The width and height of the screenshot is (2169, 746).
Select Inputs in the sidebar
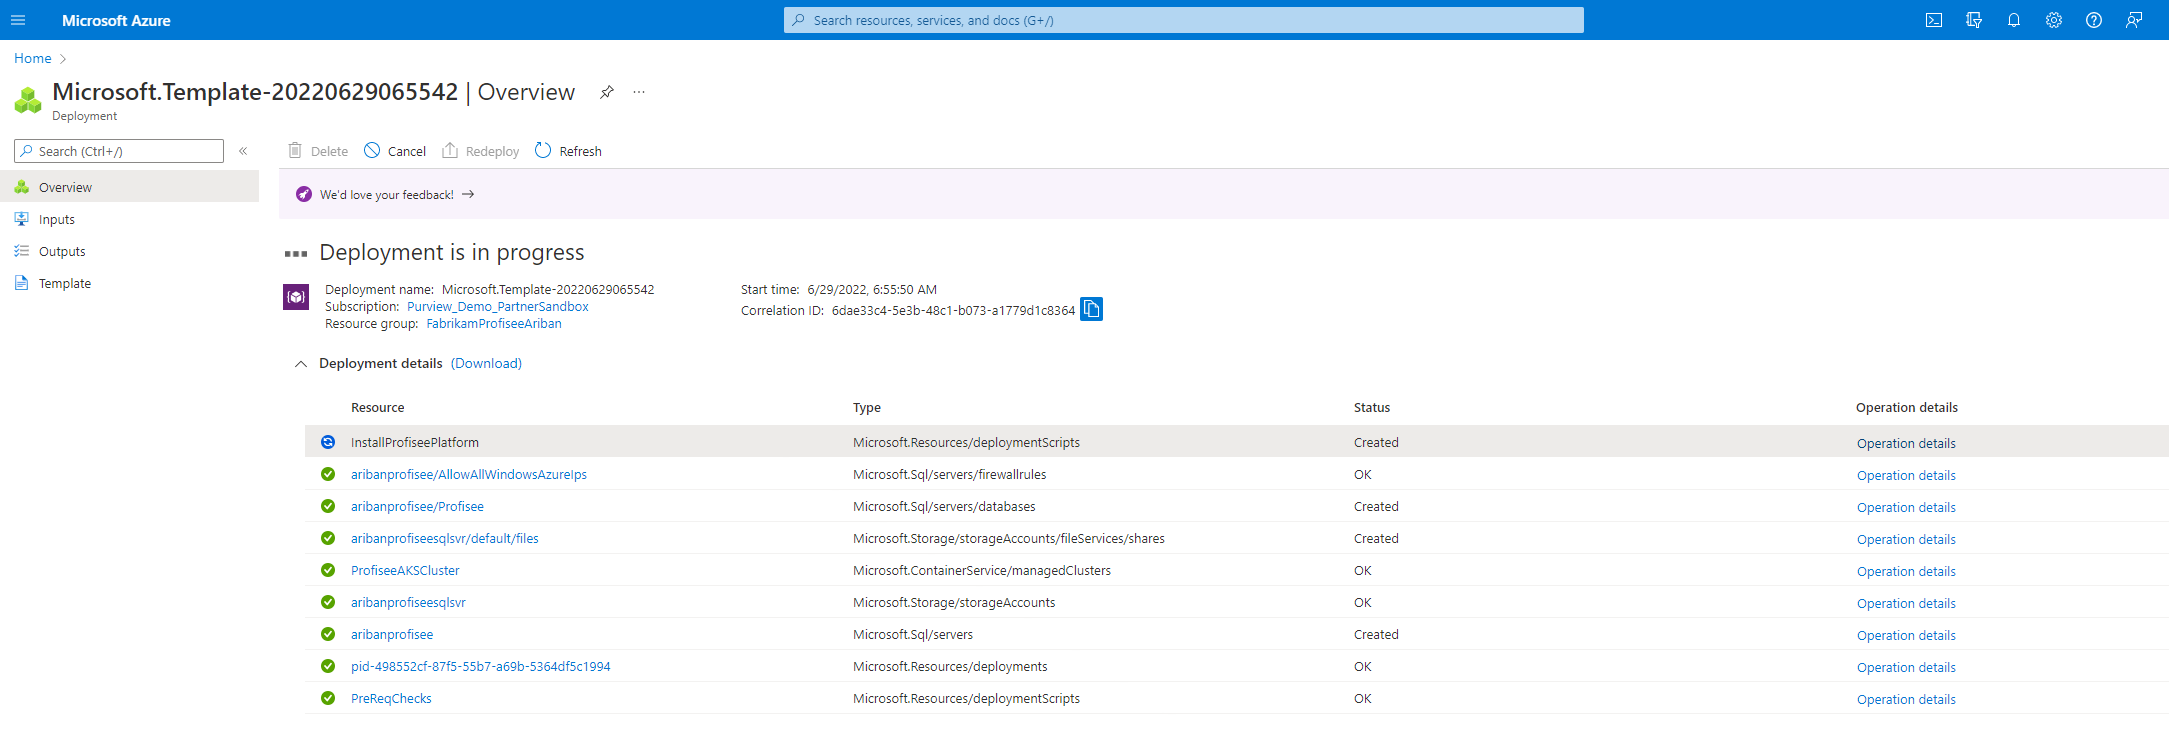click(x=57, y=220)
